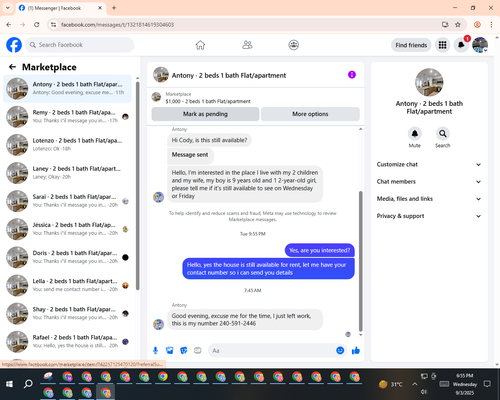The height and width of the screenshot is (400, 500).
Task: Send a voice clip with microphone icon
Action: pyautogui.click(x=155, y=350)
